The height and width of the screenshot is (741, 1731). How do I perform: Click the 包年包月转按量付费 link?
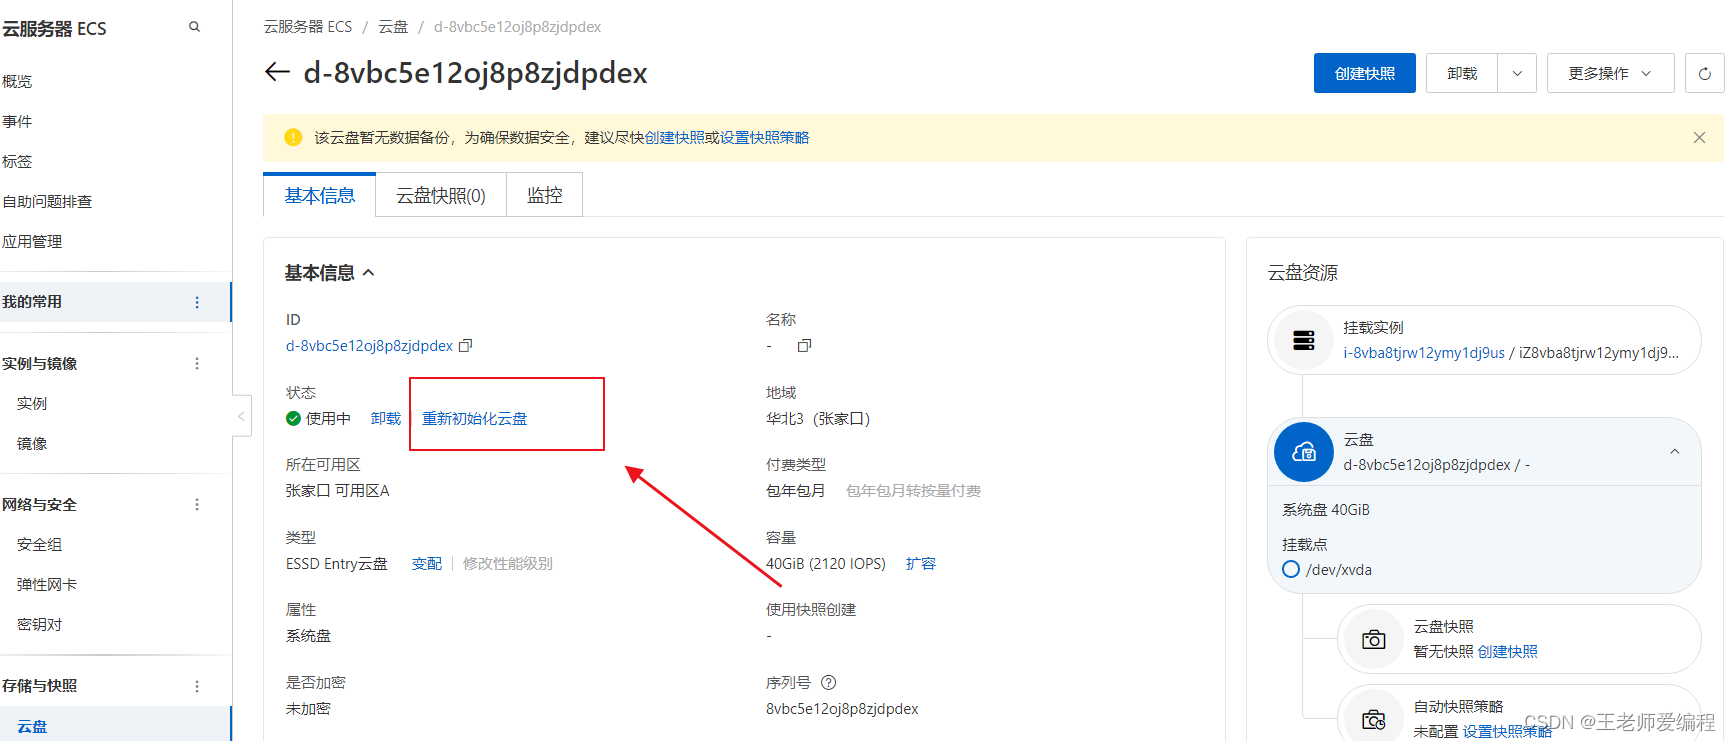[x=913, y=491]
